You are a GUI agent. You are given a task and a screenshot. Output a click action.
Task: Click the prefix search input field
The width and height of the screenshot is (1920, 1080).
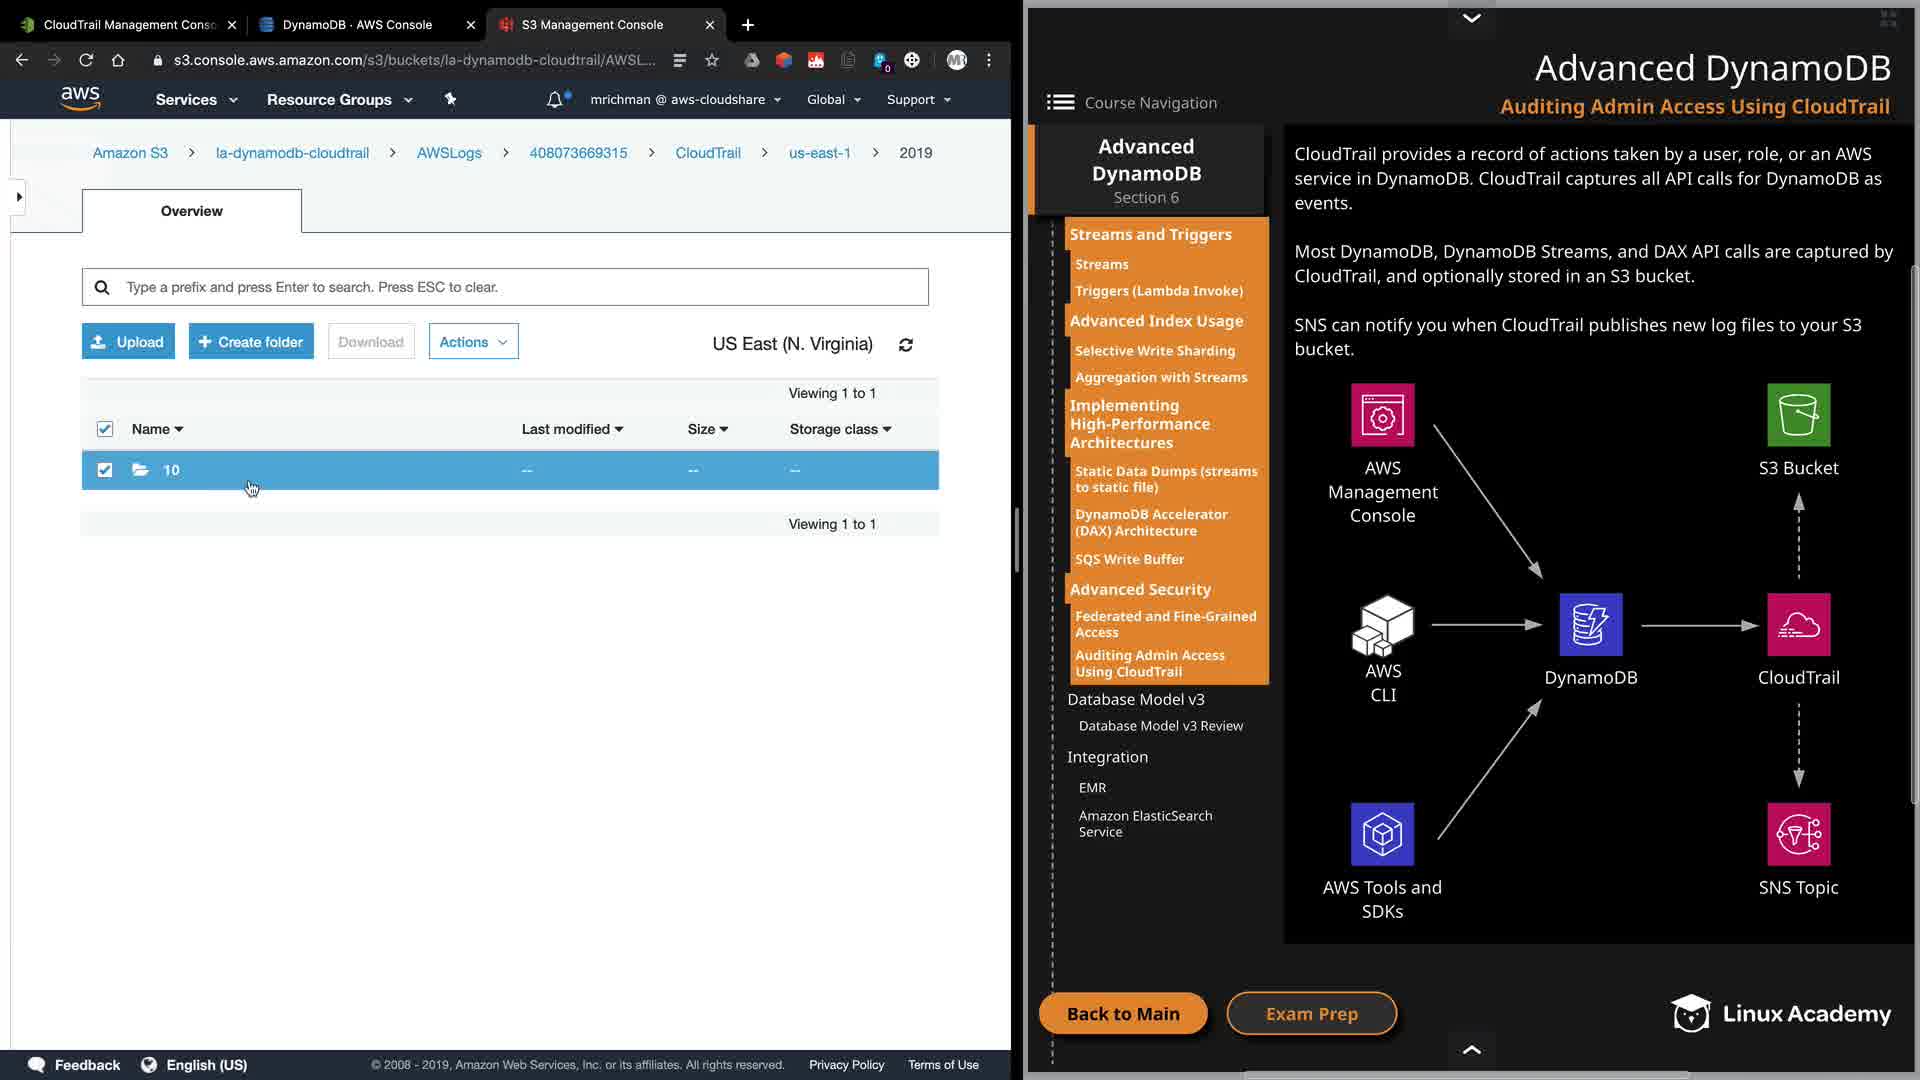(520, 287)
